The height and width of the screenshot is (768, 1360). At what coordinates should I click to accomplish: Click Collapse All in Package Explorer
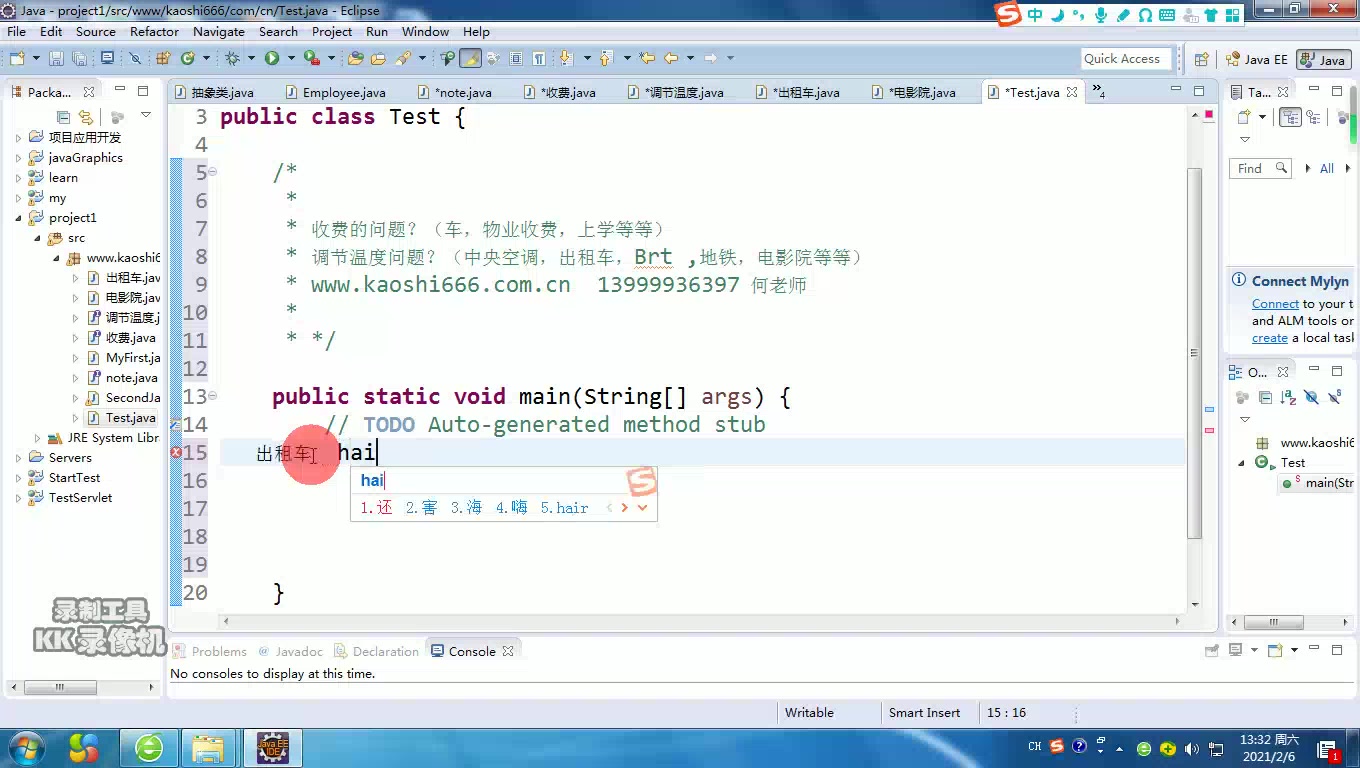(x=64, y=117)
